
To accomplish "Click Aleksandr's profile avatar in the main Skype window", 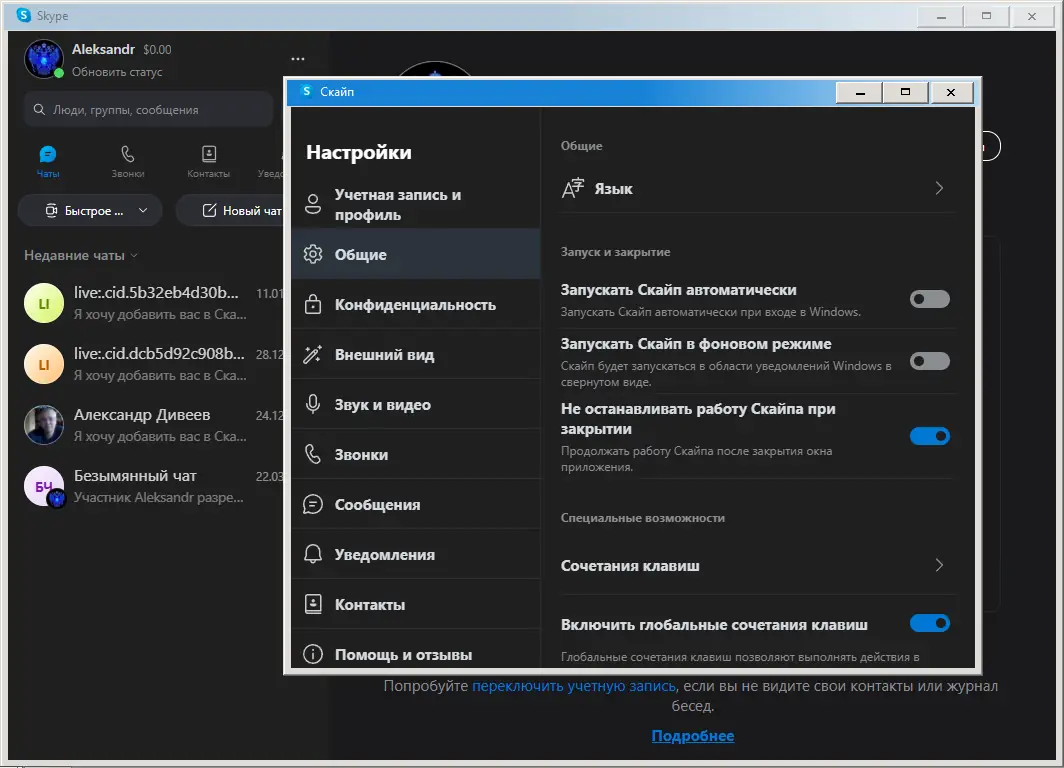I will (44, 59).
